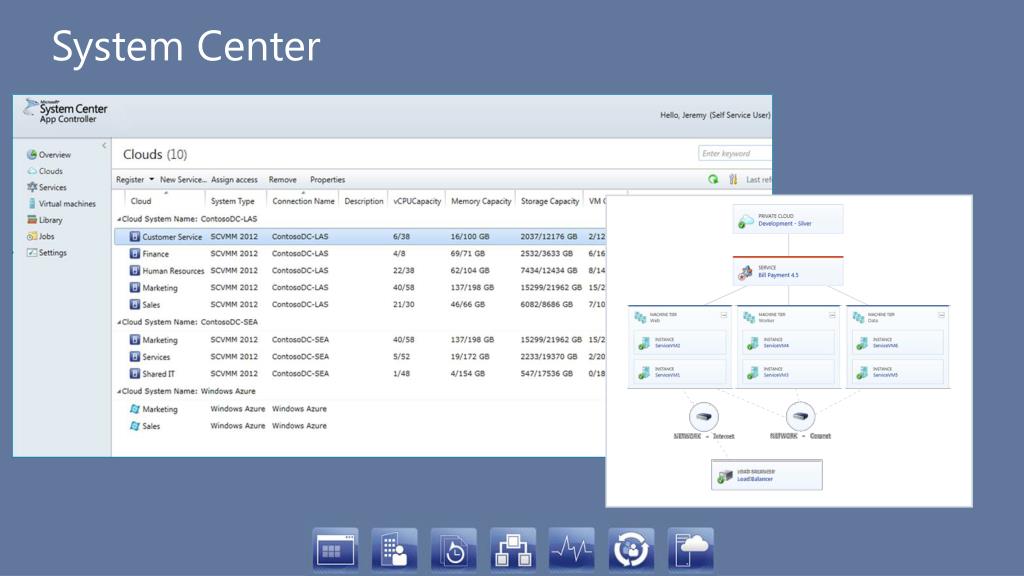Click the Customer Service cloud icon
Screen dimensions: 1024x576
coord(135,236)
